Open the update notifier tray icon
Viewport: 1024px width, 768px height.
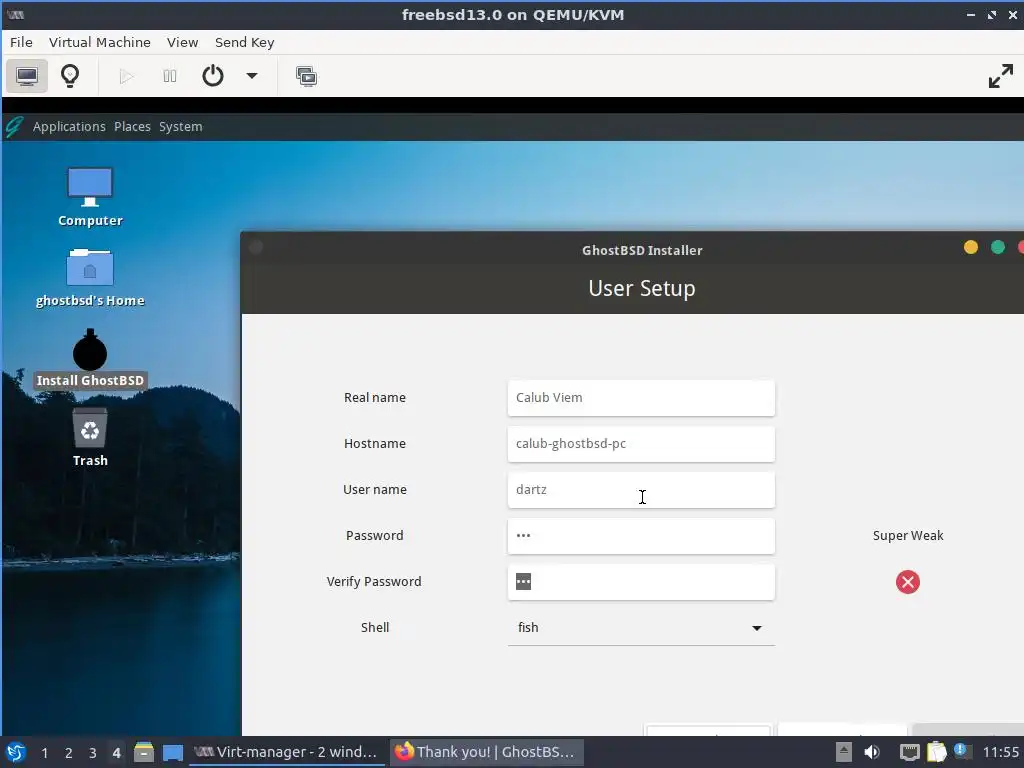click(962, 751)
